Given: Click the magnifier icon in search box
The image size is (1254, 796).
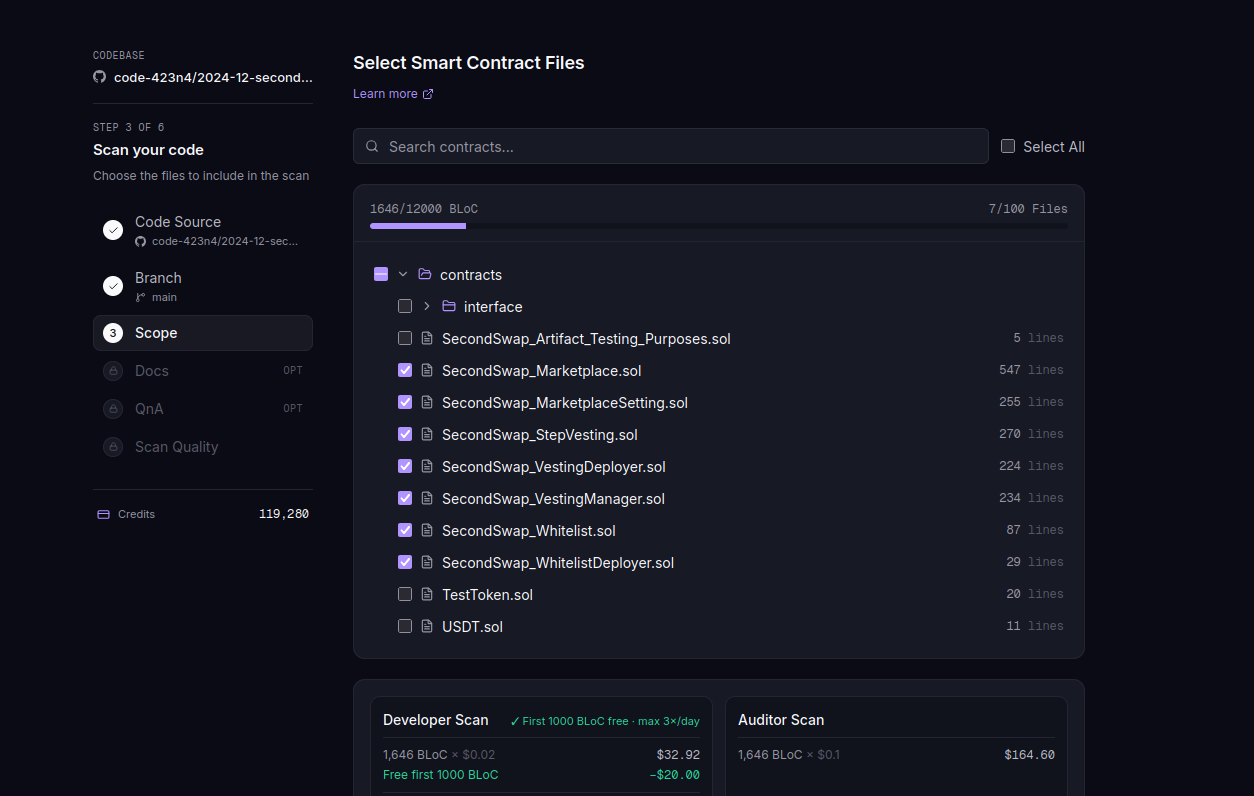Looking at the screenshot, I should pos(372,146).
